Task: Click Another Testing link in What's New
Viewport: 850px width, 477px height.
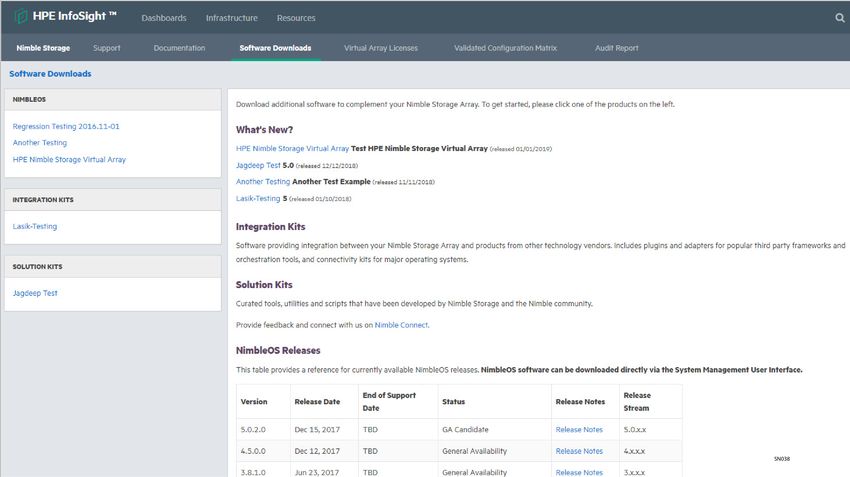Action: tap(263, 182)
